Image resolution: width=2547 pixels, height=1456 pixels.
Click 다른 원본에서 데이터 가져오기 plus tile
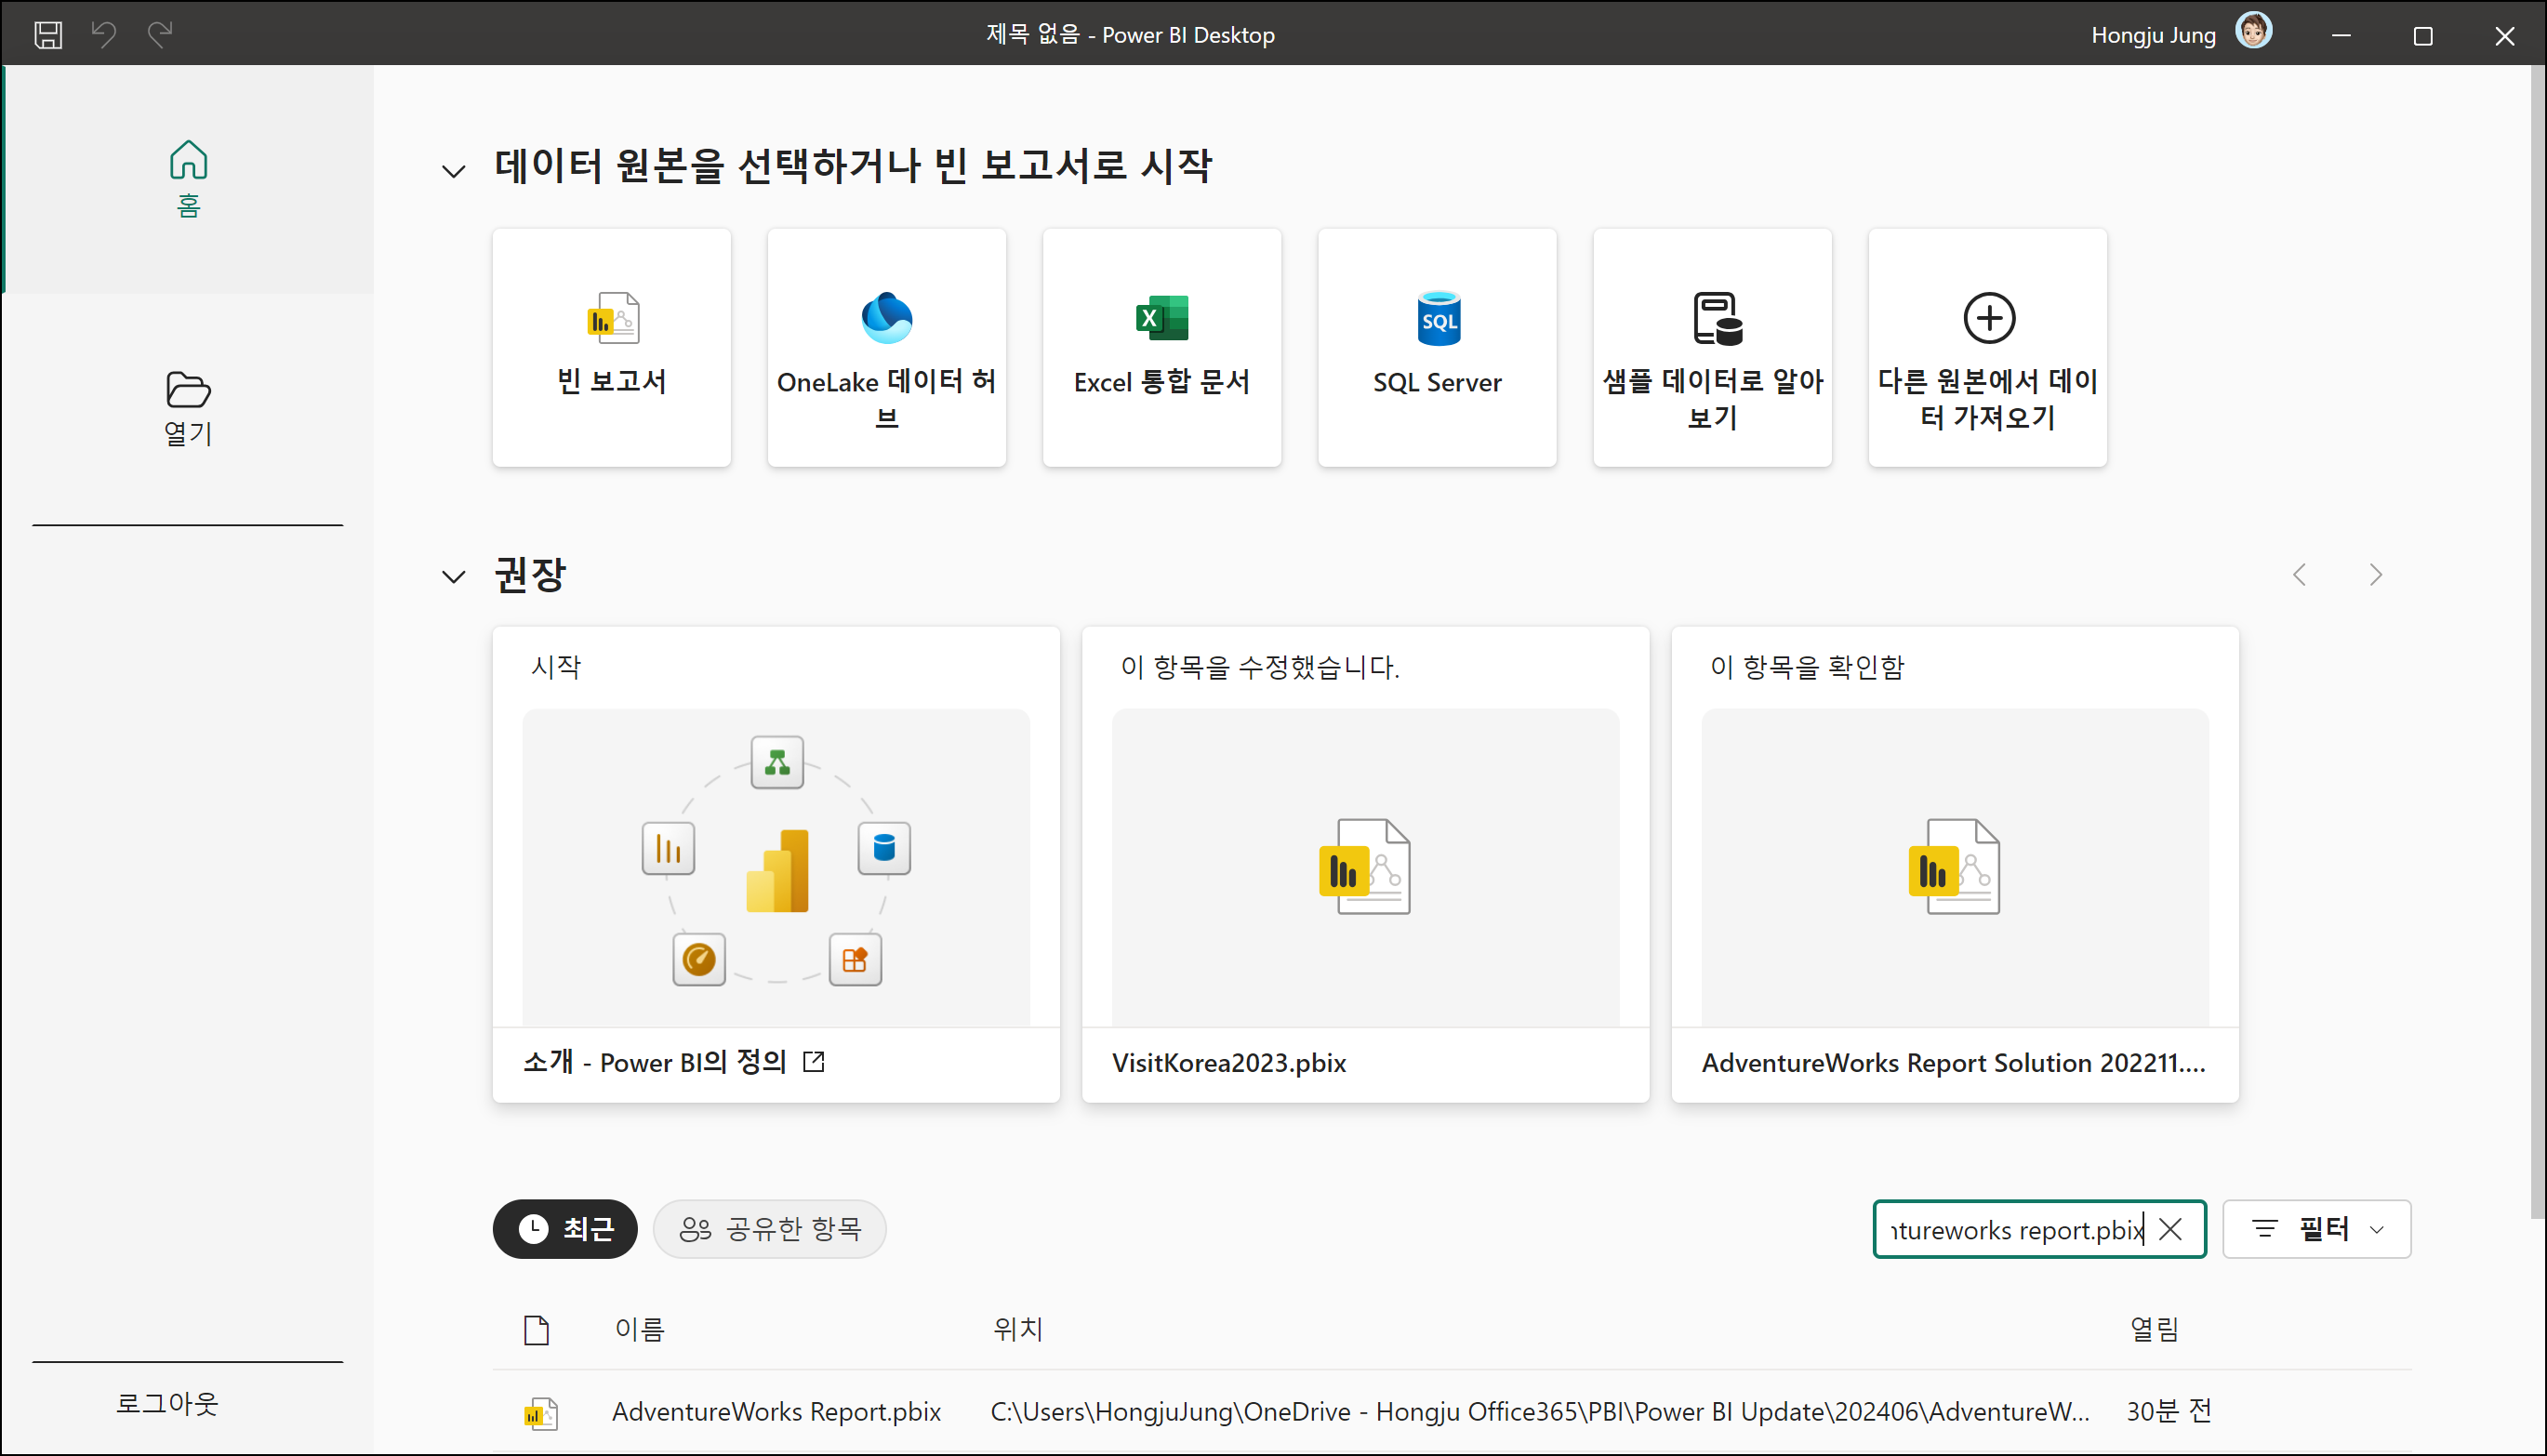pyautogui.click(x=1987, y=347)
